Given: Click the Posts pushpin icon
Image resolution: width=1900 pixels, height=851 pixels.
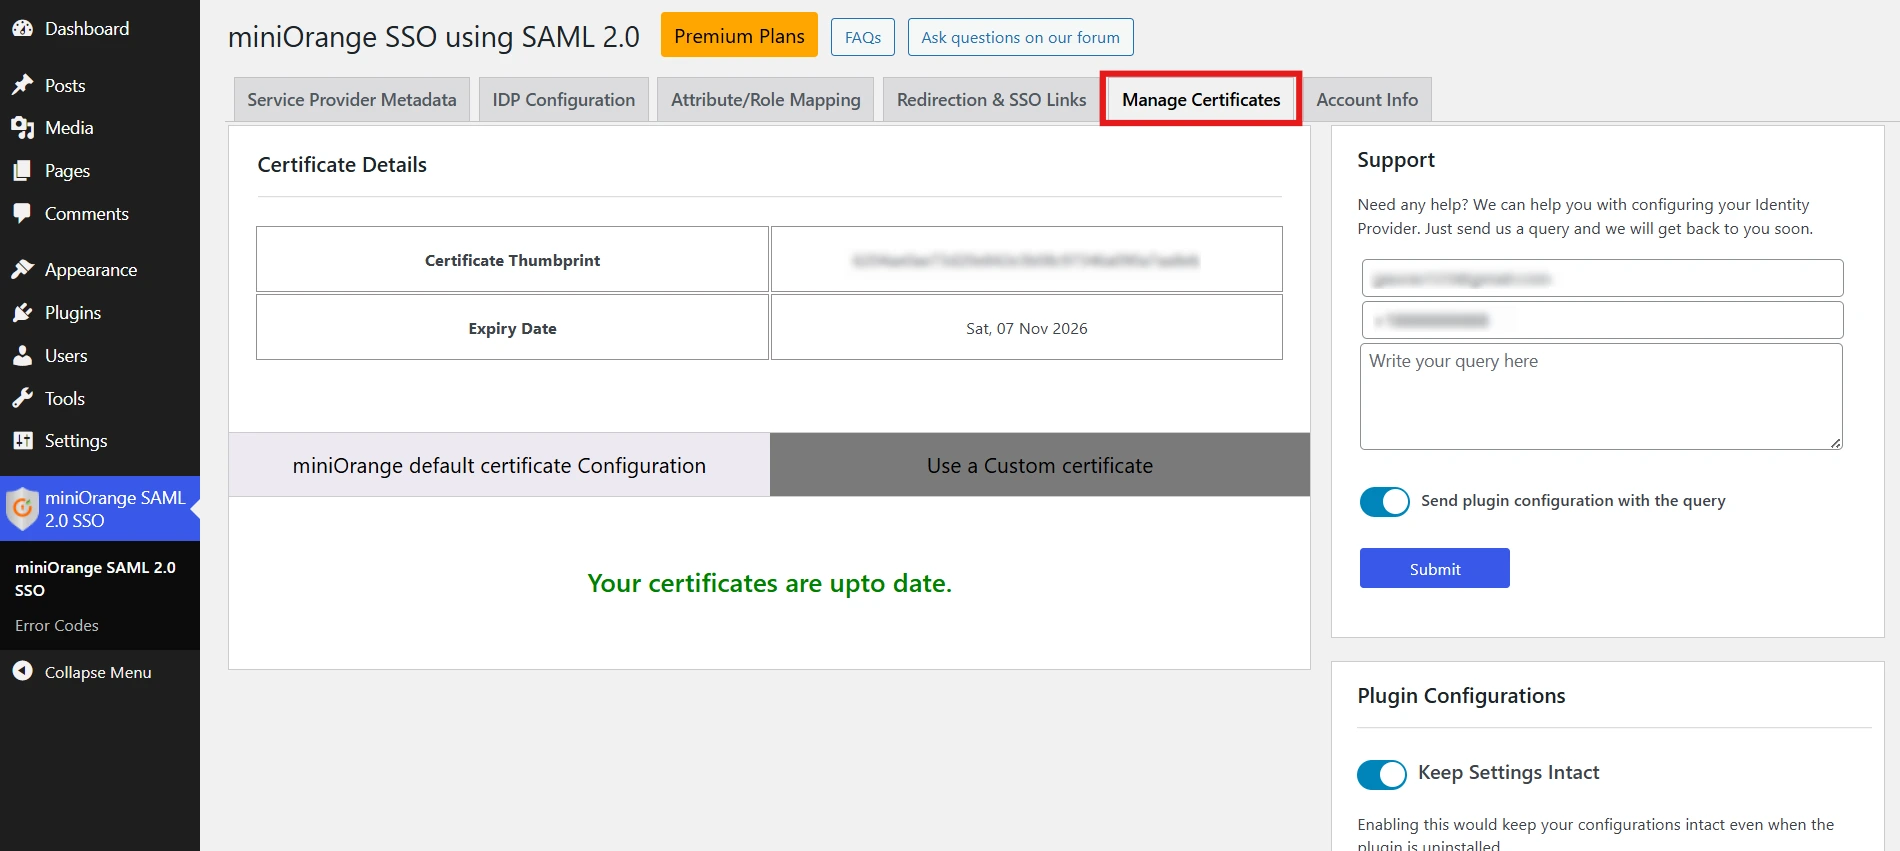Looking at the screenshot, I should click(x=22, y=85).
